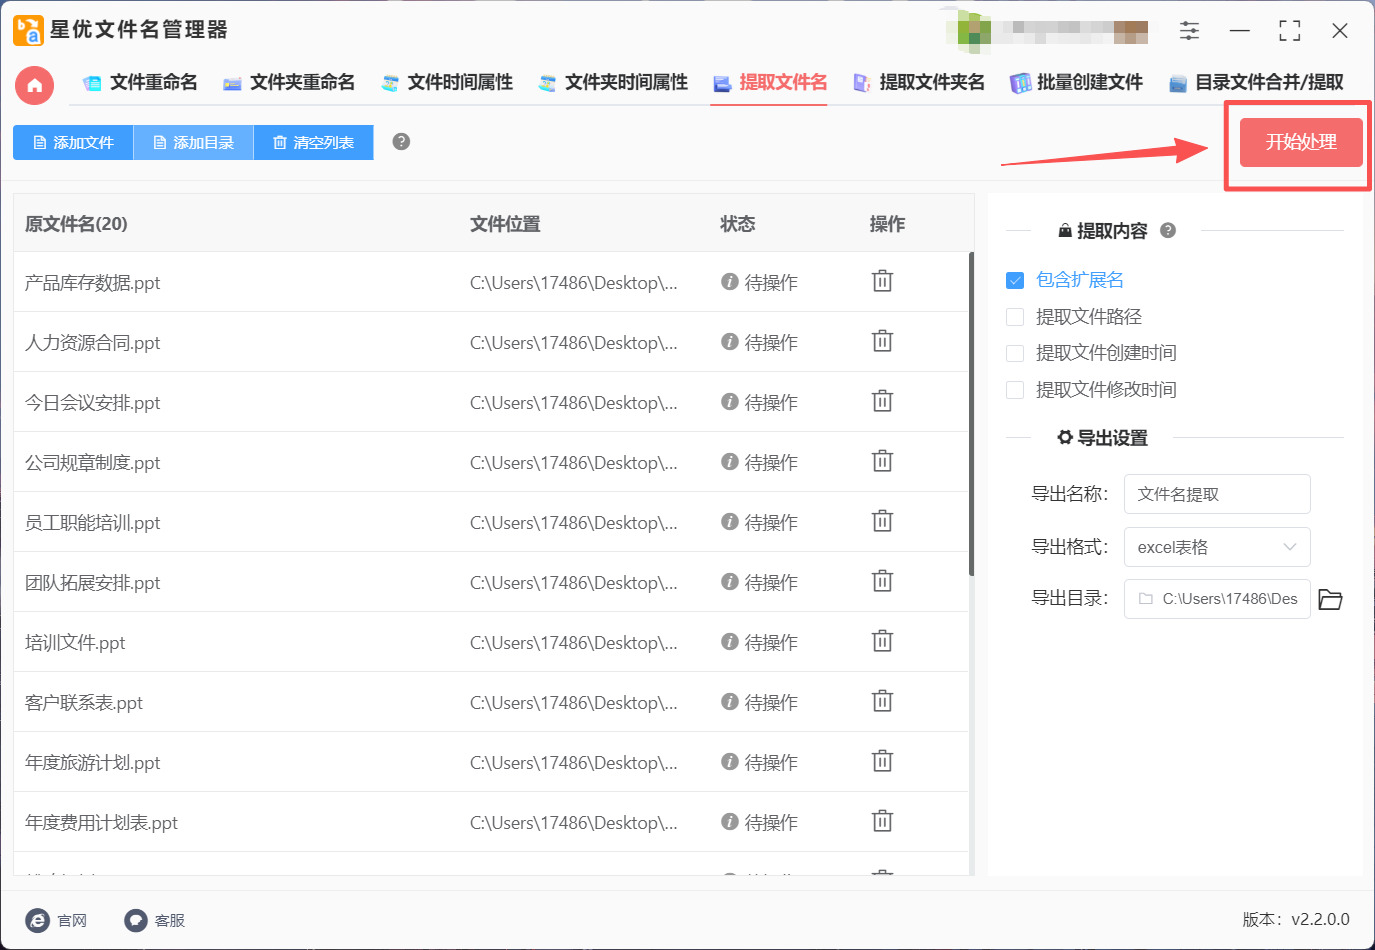Image resolution: width=1375 pixels, height=950 pixels.
Task: Go to the 批量创建文件 tab
Action: (x=1076, y=82)
